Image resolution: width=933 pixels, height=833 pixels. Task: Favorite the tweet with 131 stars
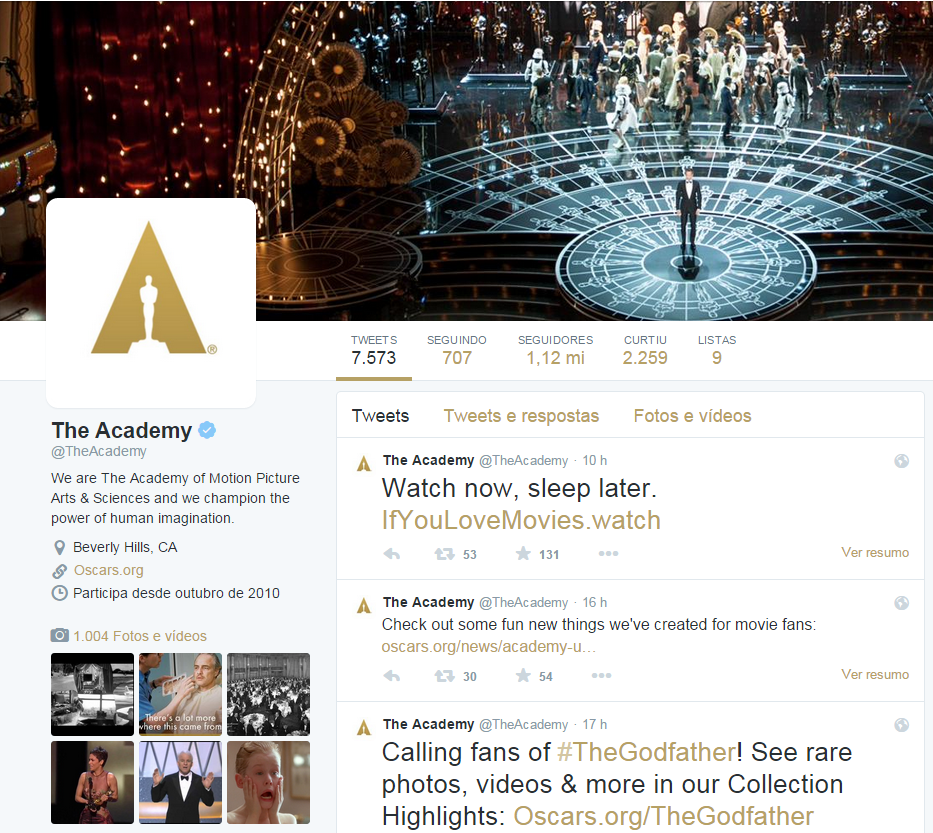(x=523, y=554)
